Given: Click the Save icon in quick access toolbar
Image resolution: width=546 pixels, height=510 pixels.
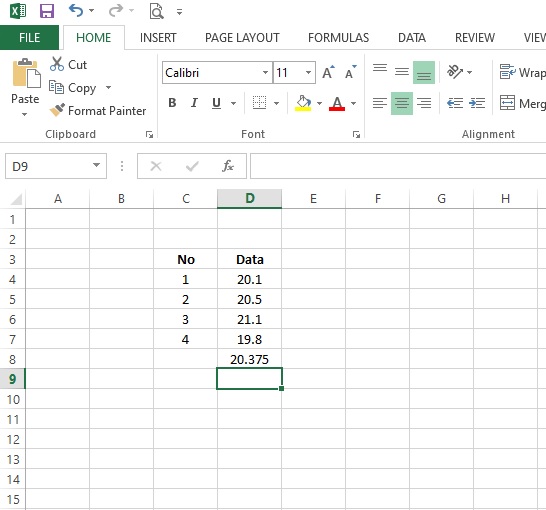Looking at the screenshot, I should pos(47,11).
